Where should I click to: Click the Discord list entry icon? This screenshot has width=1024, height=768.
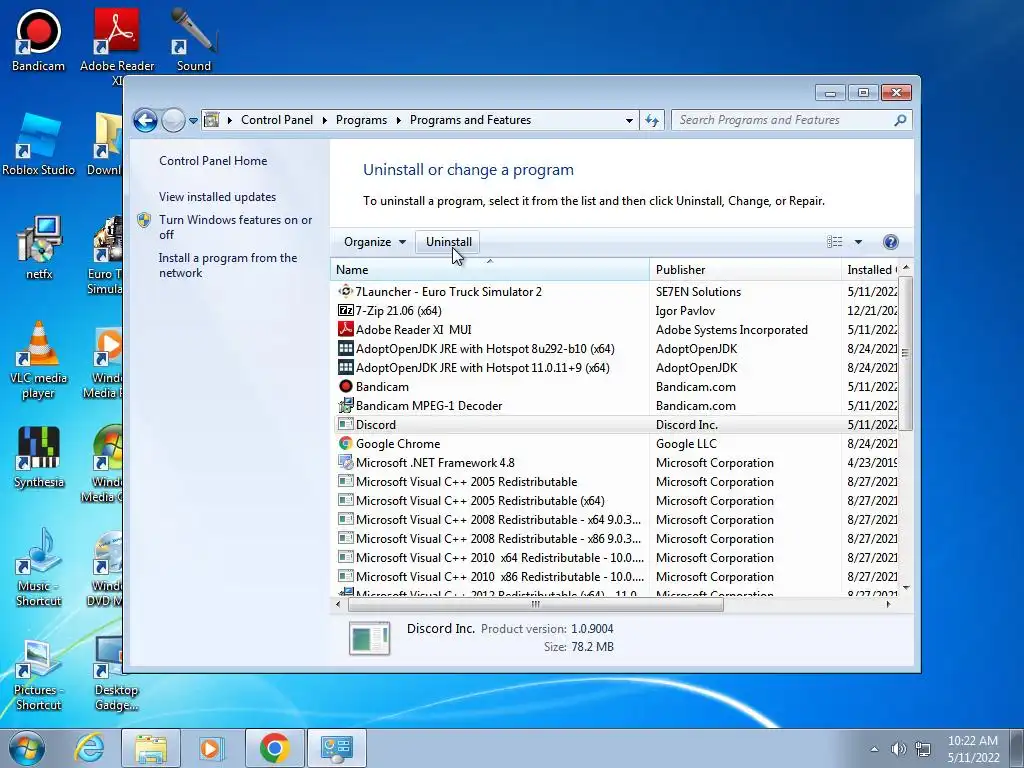[x=345, y=424]
